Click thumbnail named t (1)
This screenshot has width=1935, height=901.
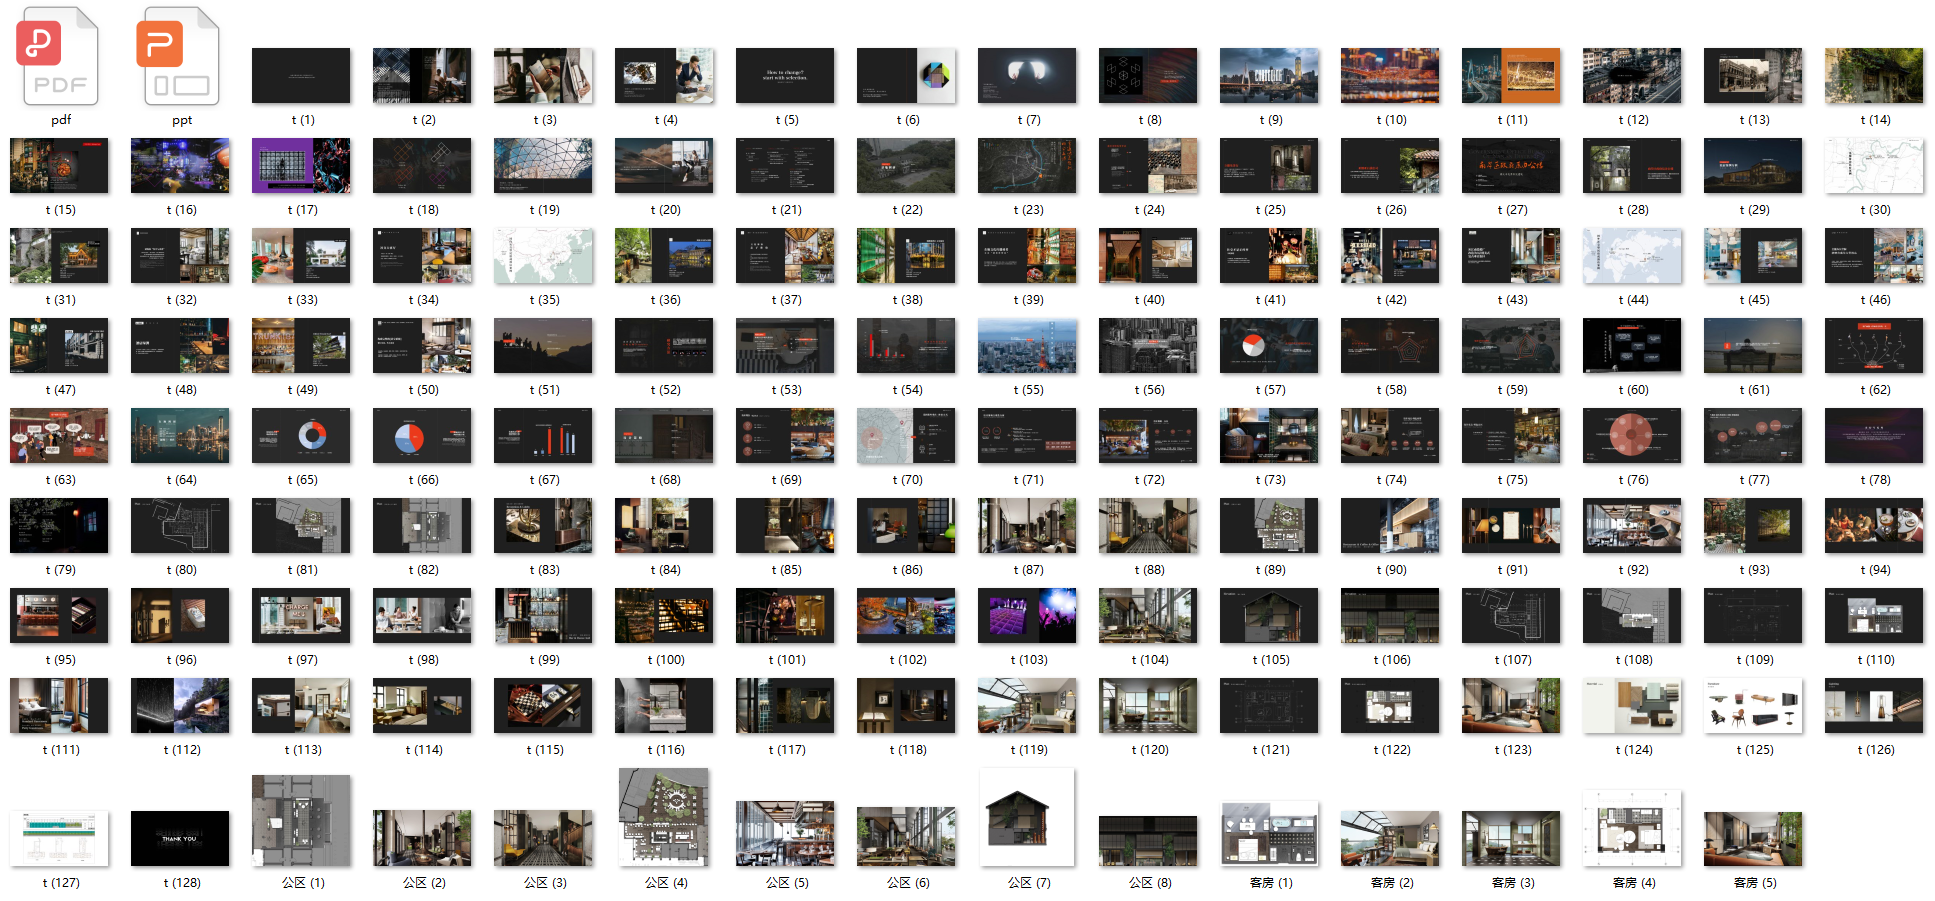[301, 76]
